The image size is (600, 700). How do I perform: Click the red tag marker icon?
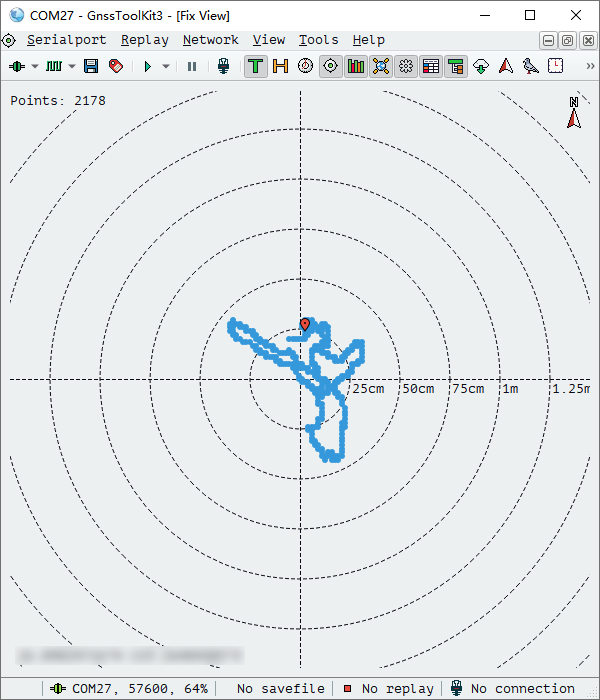[116, 67]
